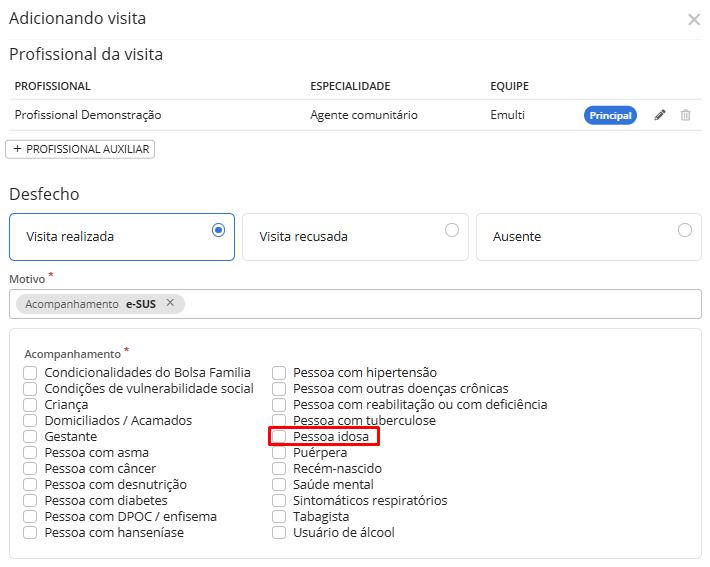
Task: Check Condicionalidades do Bolsa Familia
Action: point(30,373)
